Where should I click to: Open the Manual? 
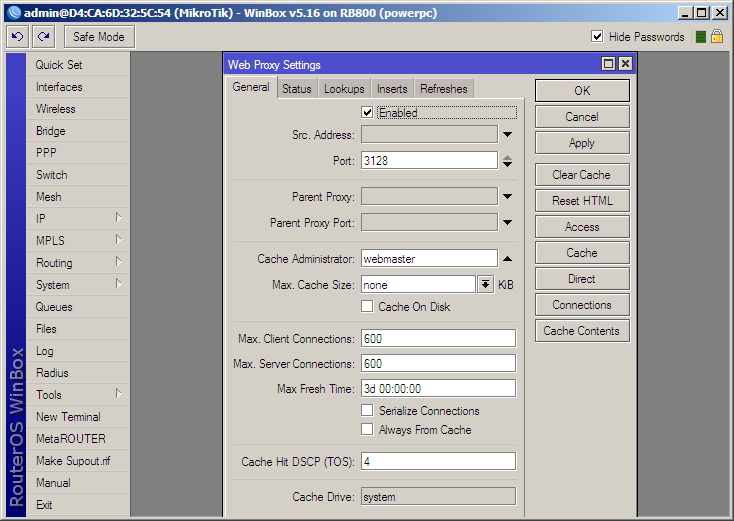pyautogui.click(x=78, y=483)
